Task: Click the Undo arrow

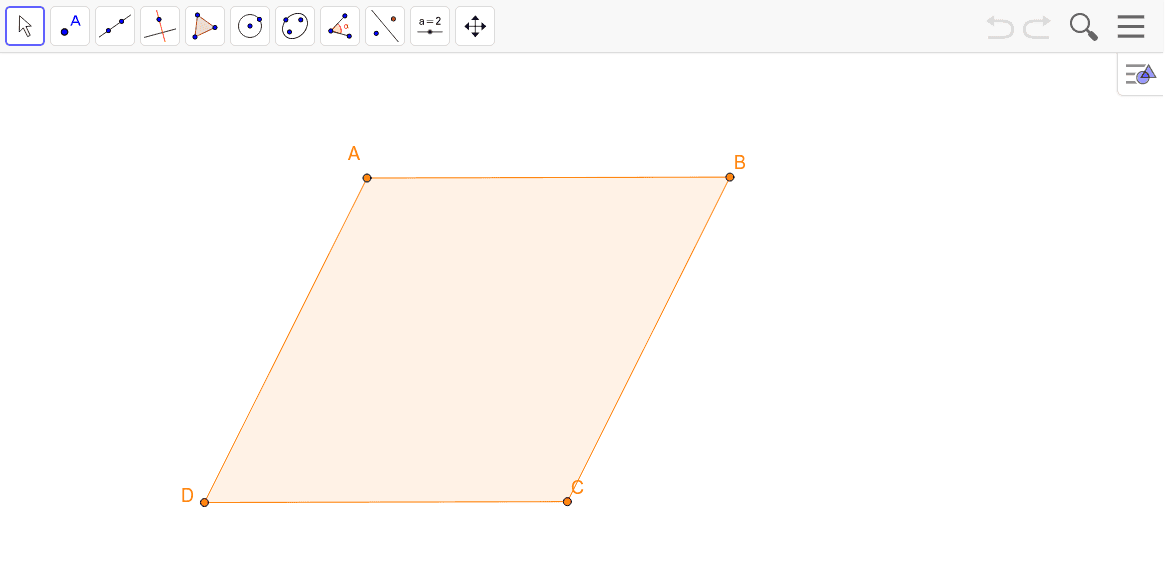Action: click(1000, 27)
